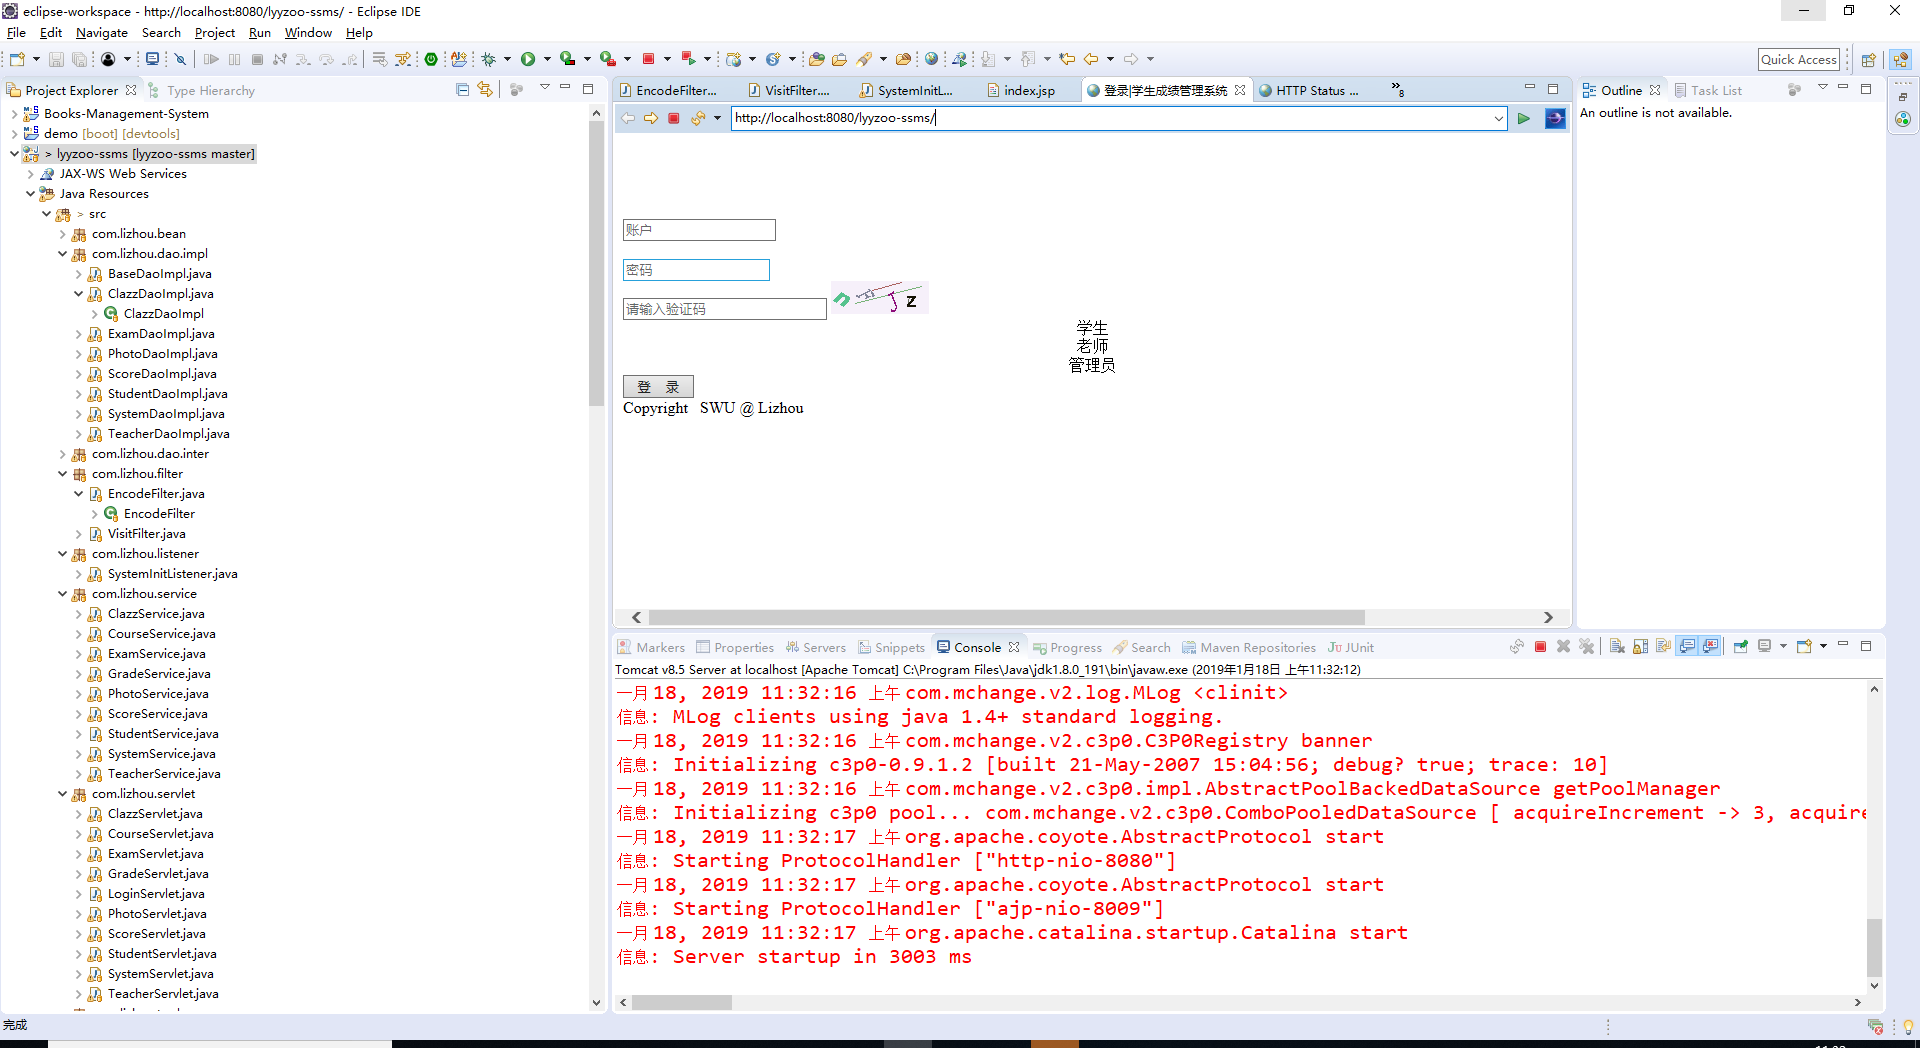Click the 登 录 login button

(657, 386)
